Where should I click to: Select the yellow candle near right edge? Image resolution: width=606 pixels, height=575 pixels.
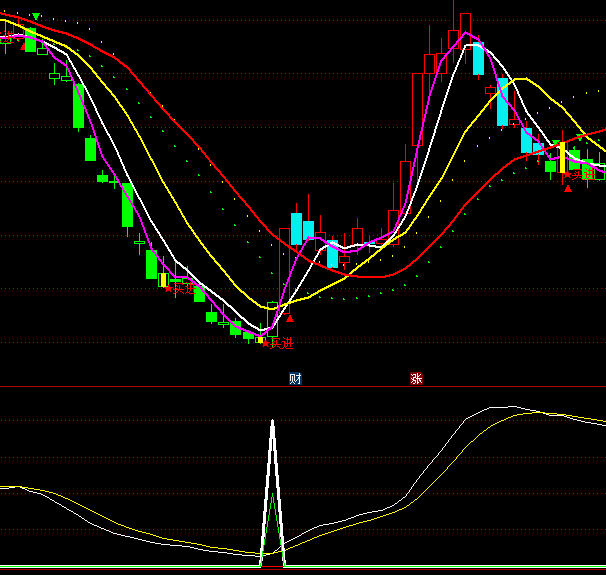(562, 157)
